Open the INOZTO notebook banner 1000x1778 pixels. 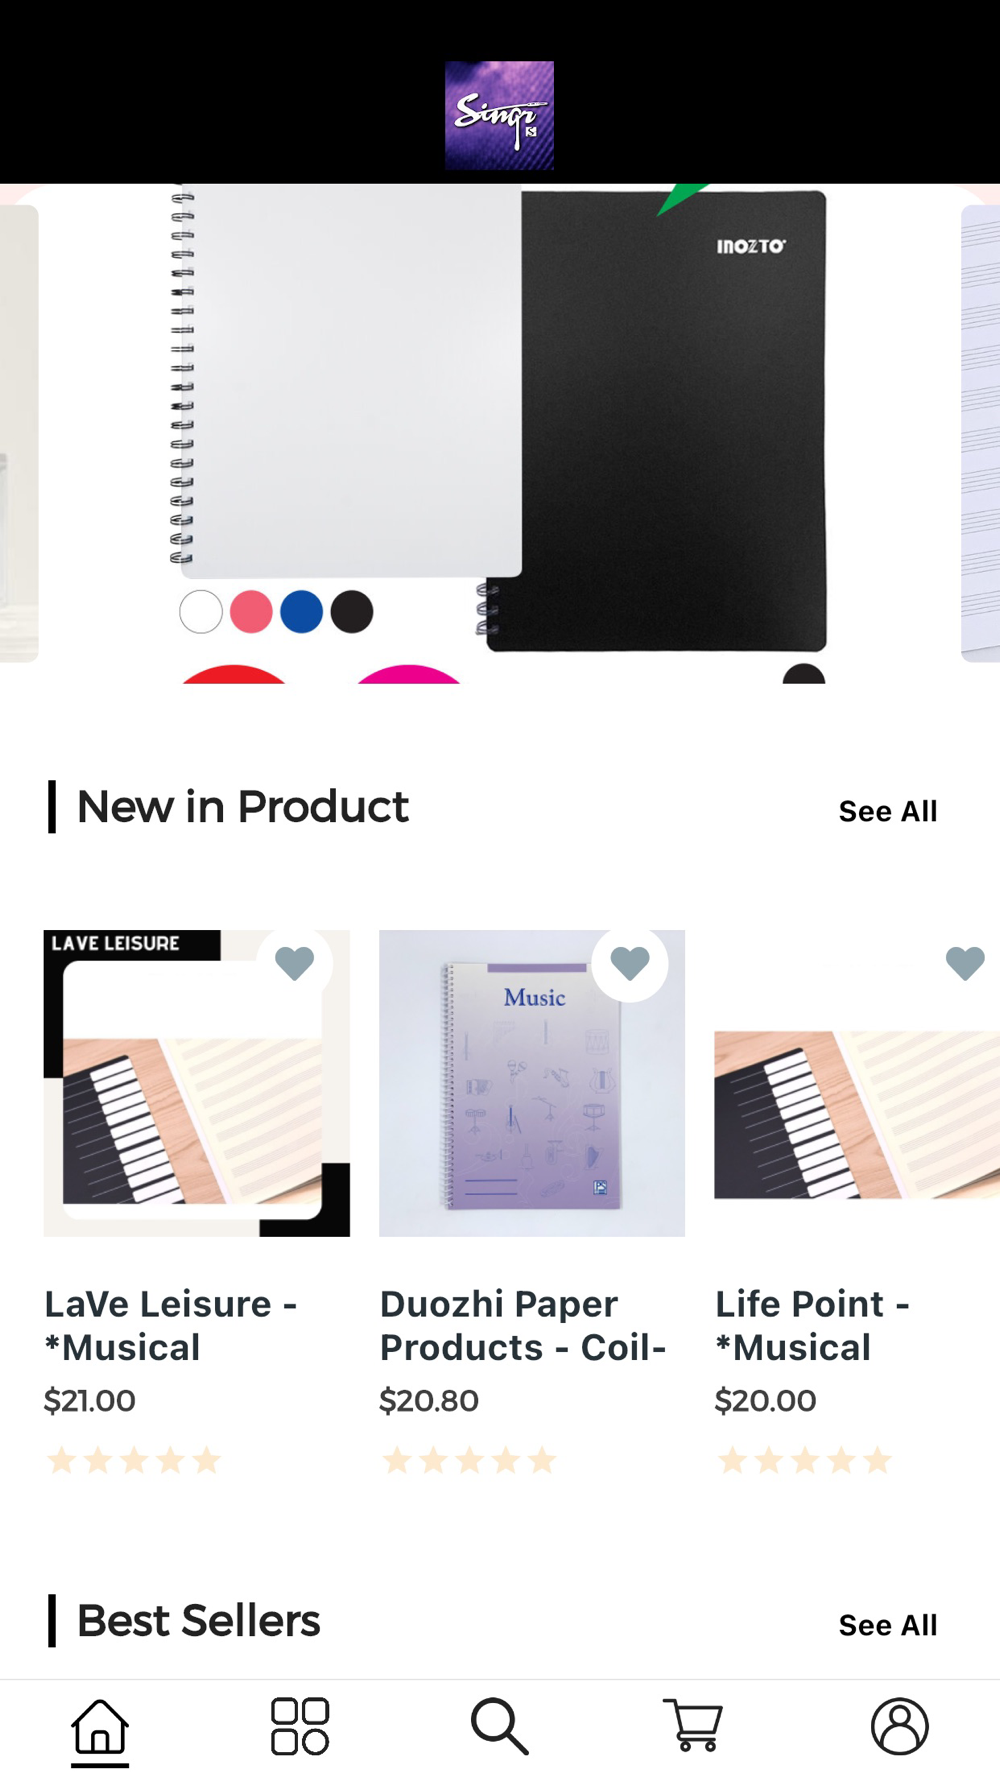(x=499, y=433)
